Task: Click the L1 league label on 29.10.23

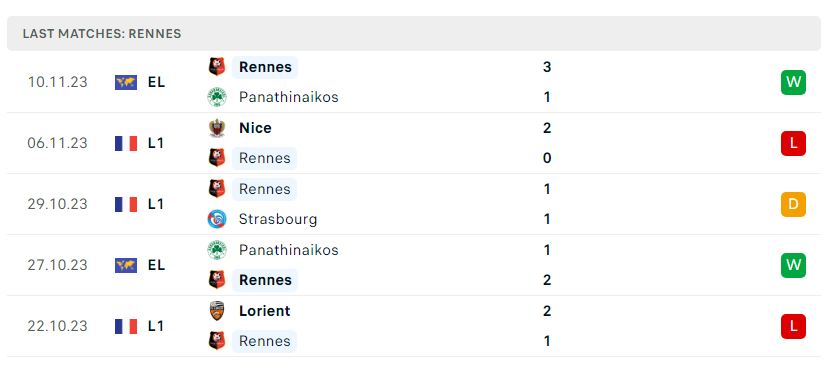Action: (x=156, y=204)
